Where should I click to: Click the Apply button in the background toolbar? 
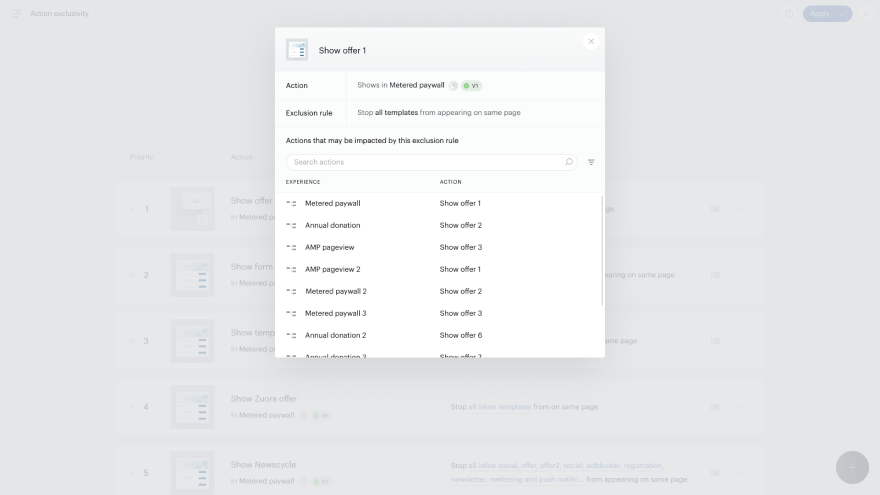coord(827,13)
